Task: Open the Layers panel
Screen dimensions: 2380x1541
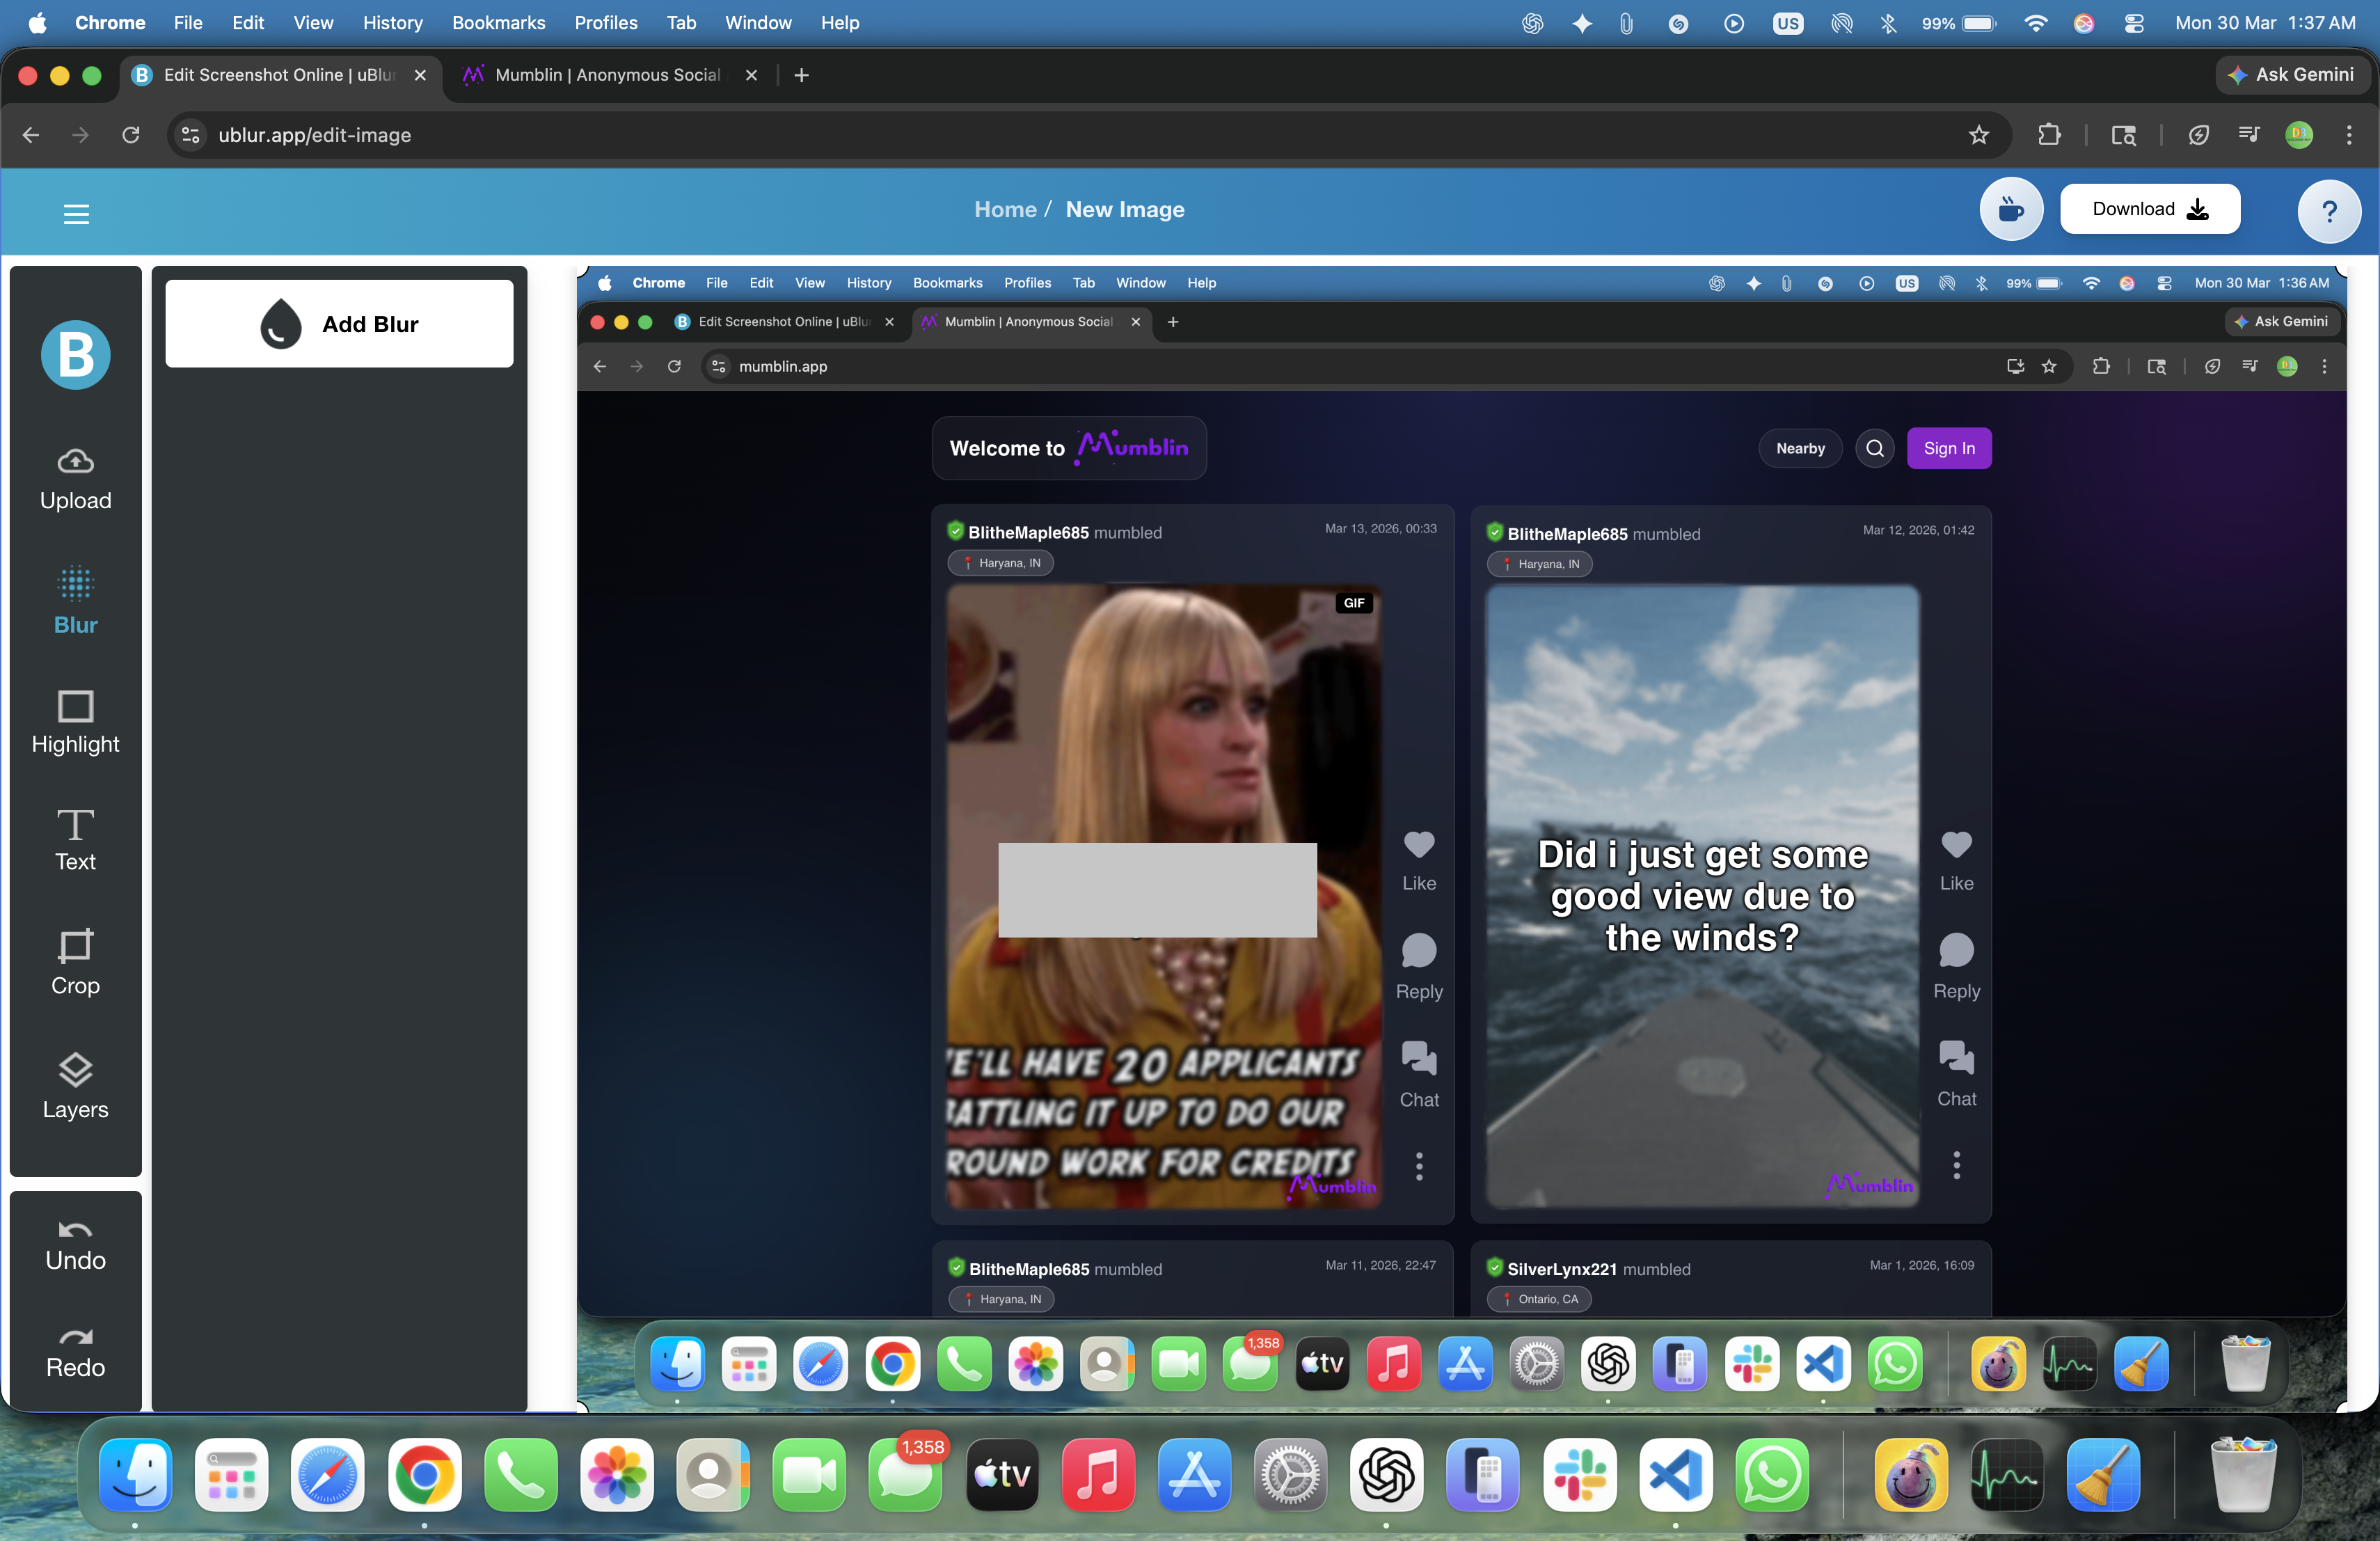Action: 75,1086
